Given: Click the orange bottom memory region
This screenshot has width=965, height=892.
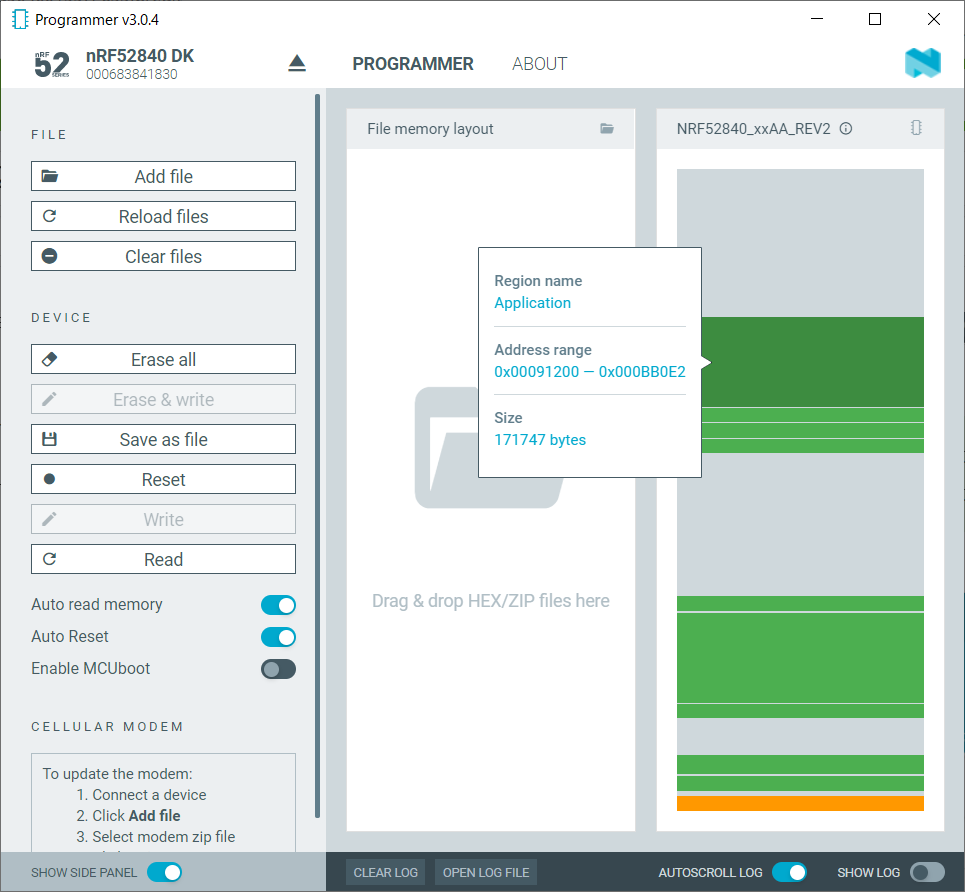Looking at the screenshot, I should pos(800,803).
